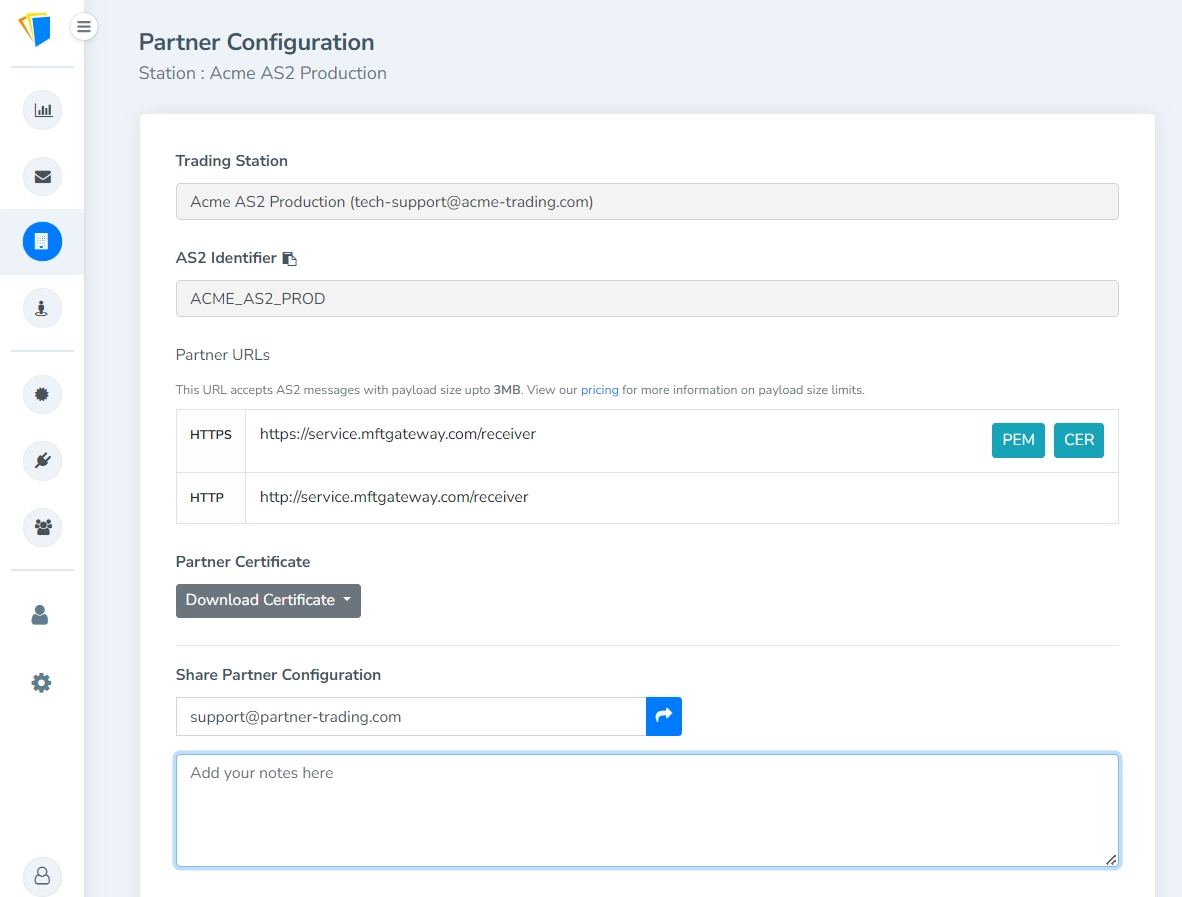1182x897 pixels.
Task: Copy the AS2 Identifier using the copy icon
Action: (x=290, y=257)
